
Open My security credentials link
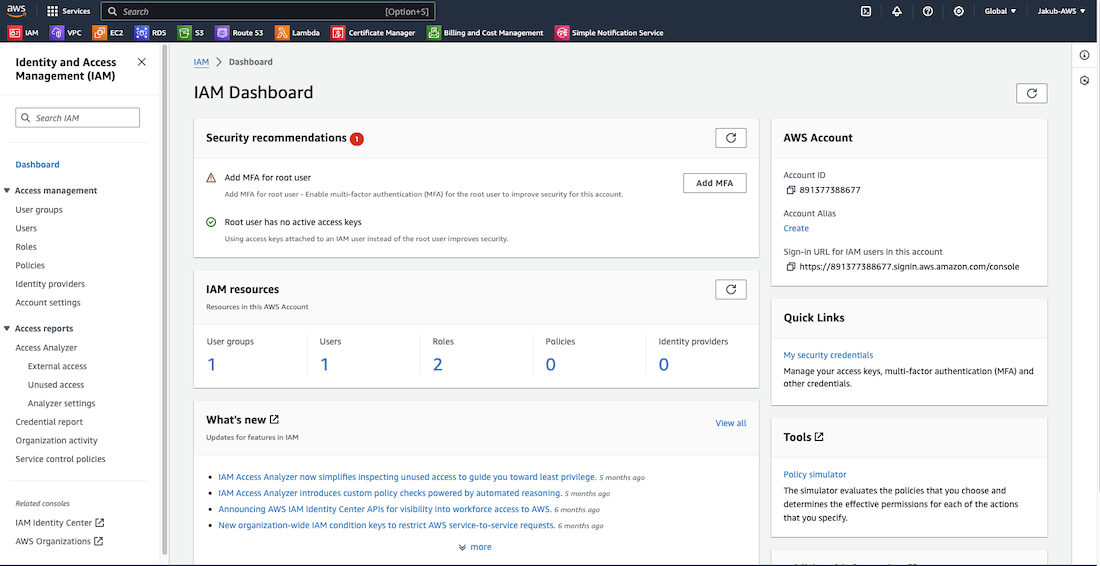click(828, 355)
